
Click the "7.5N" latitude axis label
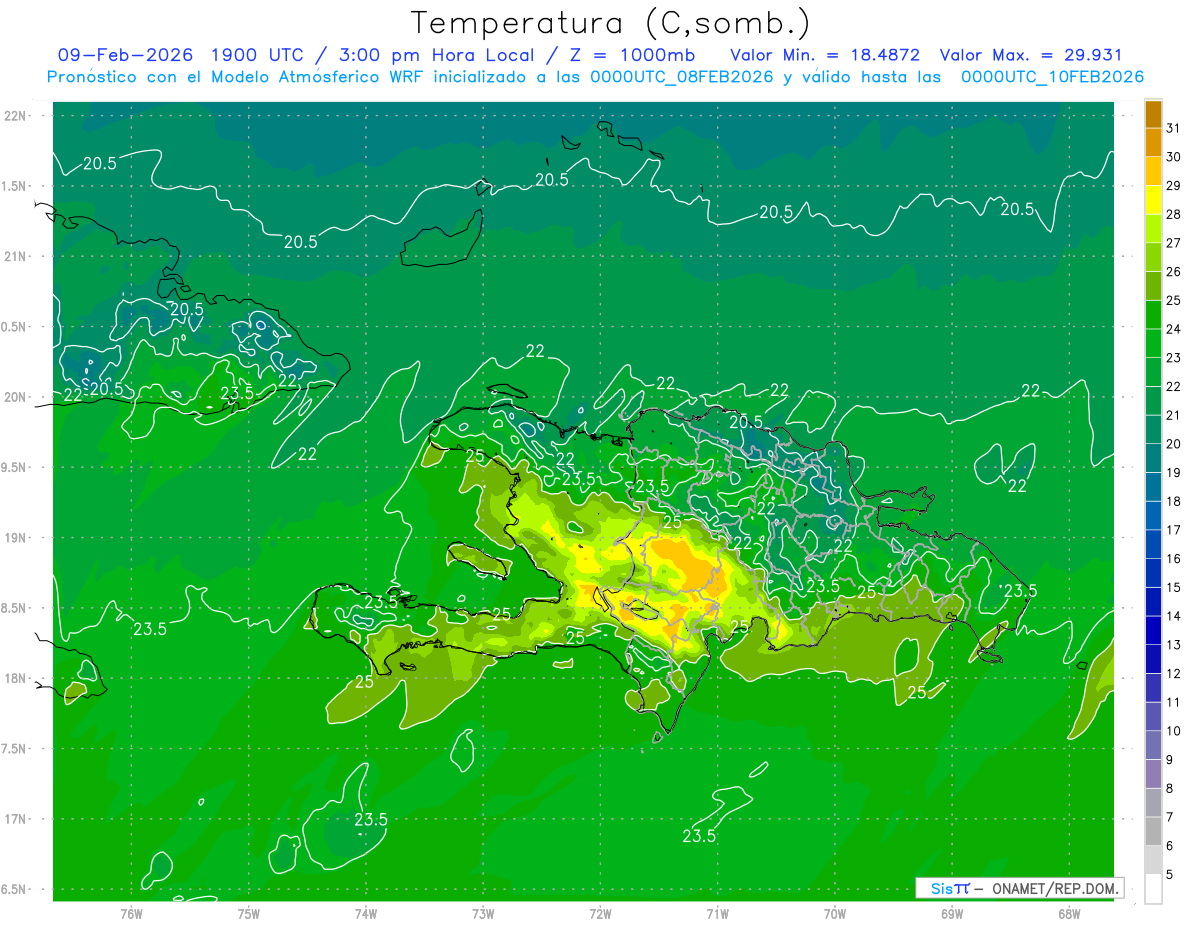click(x=15, y=748)
